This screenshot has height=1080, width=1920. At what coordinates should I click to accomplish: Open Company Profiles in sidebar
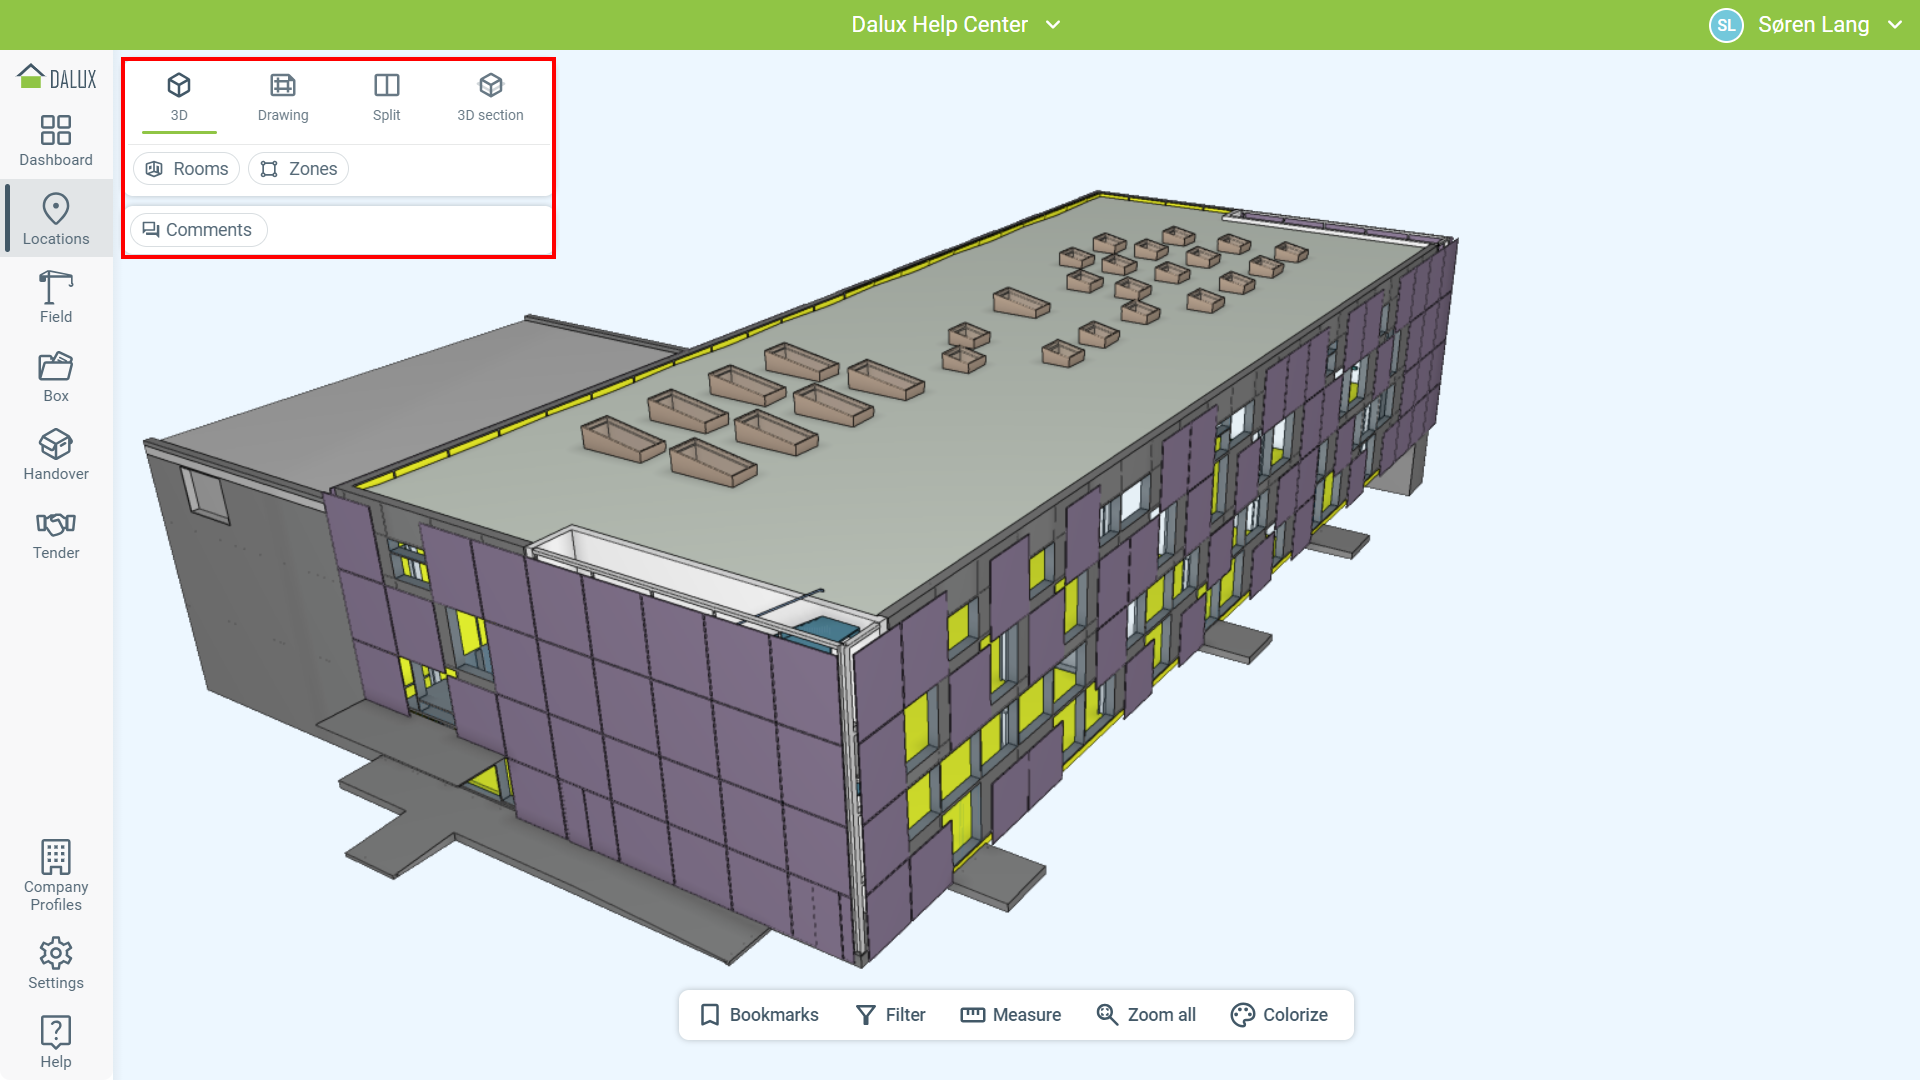coord(56,875)
